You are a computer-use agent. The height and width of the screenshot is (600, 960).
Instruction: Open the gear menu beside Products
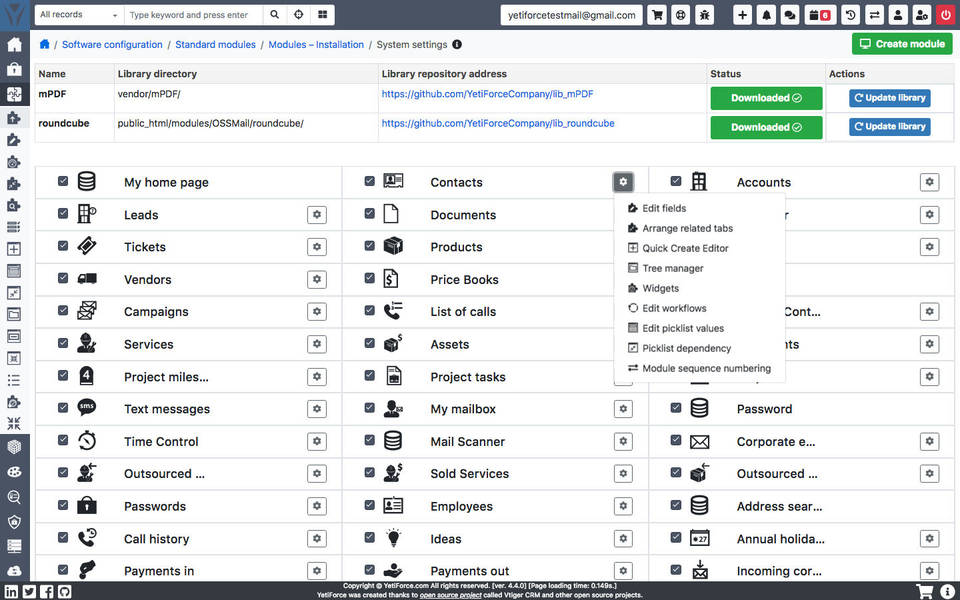pos(623,246)
